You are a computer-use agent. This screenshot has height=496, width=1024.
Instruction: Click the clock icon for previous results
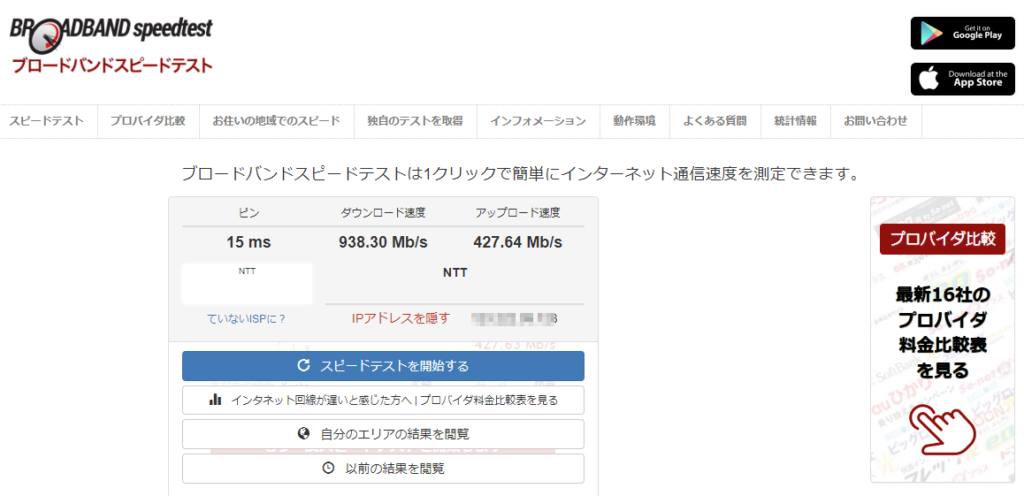click(x=328, y=468)
